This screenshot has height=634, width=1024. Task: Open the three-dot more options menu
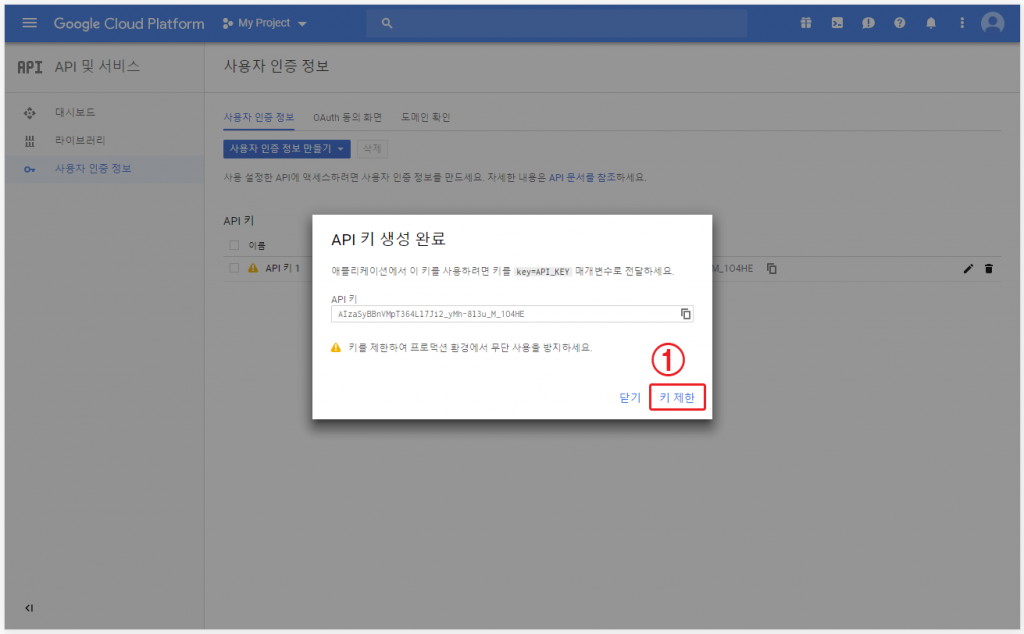point(962,23)
